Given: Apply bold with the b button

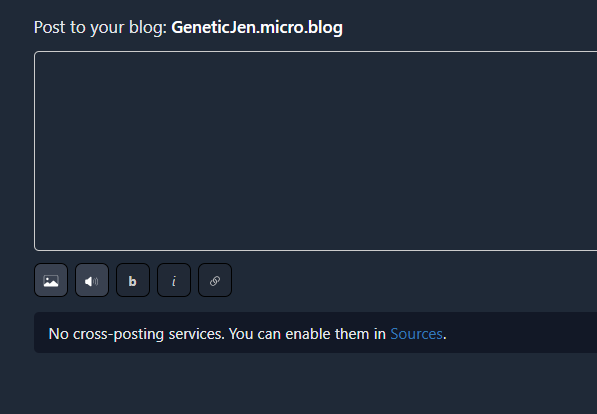Looking at the screenshot, I should pos(133,280).
